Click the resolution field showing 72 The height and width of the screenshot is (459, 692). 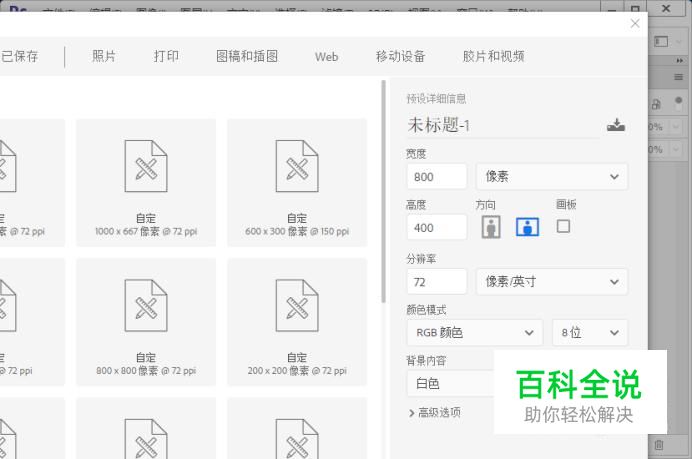(x=436, y=282)
